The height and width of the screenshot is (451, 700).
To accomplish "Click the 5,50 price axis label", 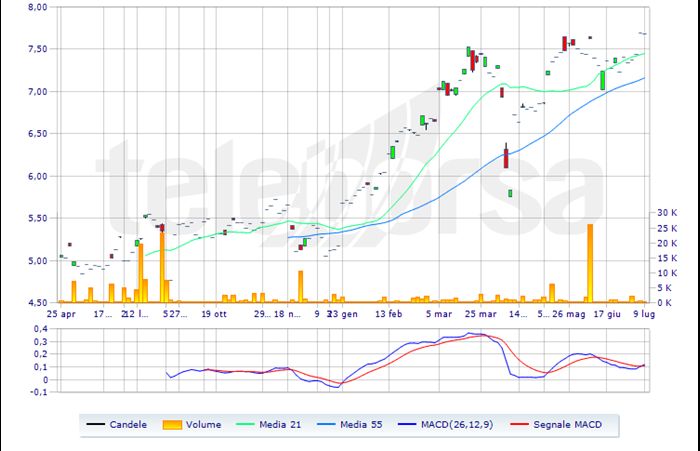I will click(x=38, y=218).
